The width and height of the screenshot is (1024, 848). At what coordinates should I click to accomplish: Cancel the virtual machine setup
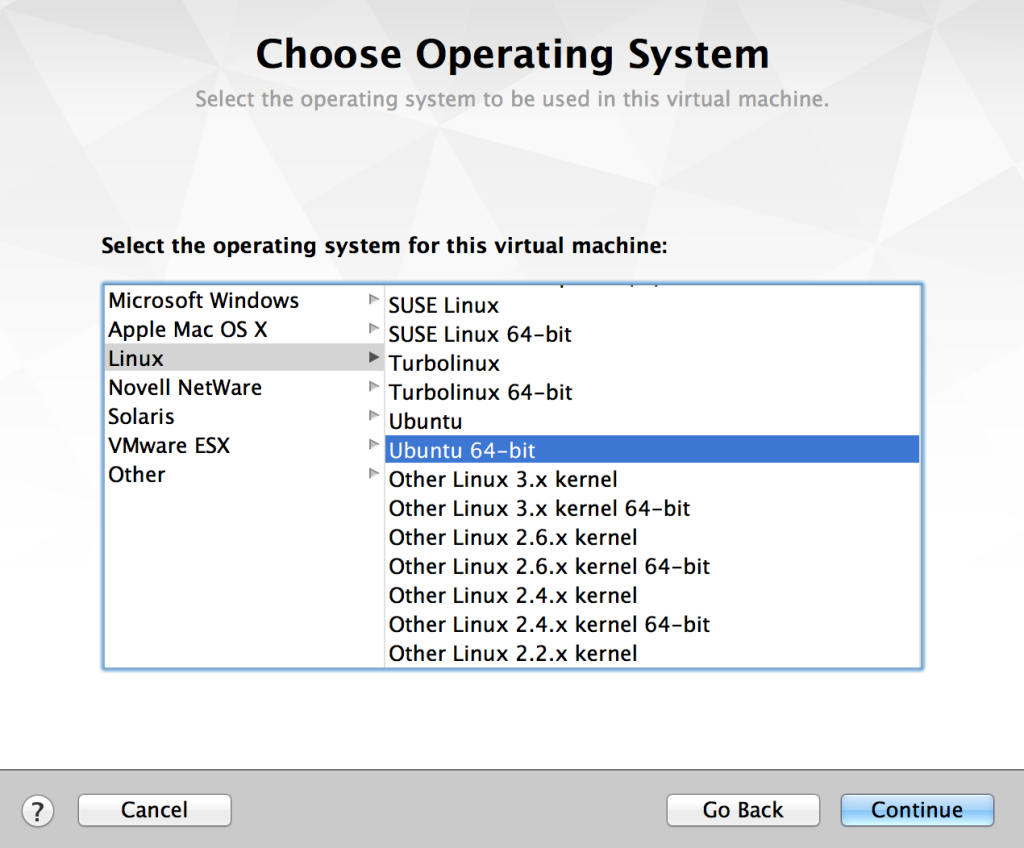click(x=154, y=810)
